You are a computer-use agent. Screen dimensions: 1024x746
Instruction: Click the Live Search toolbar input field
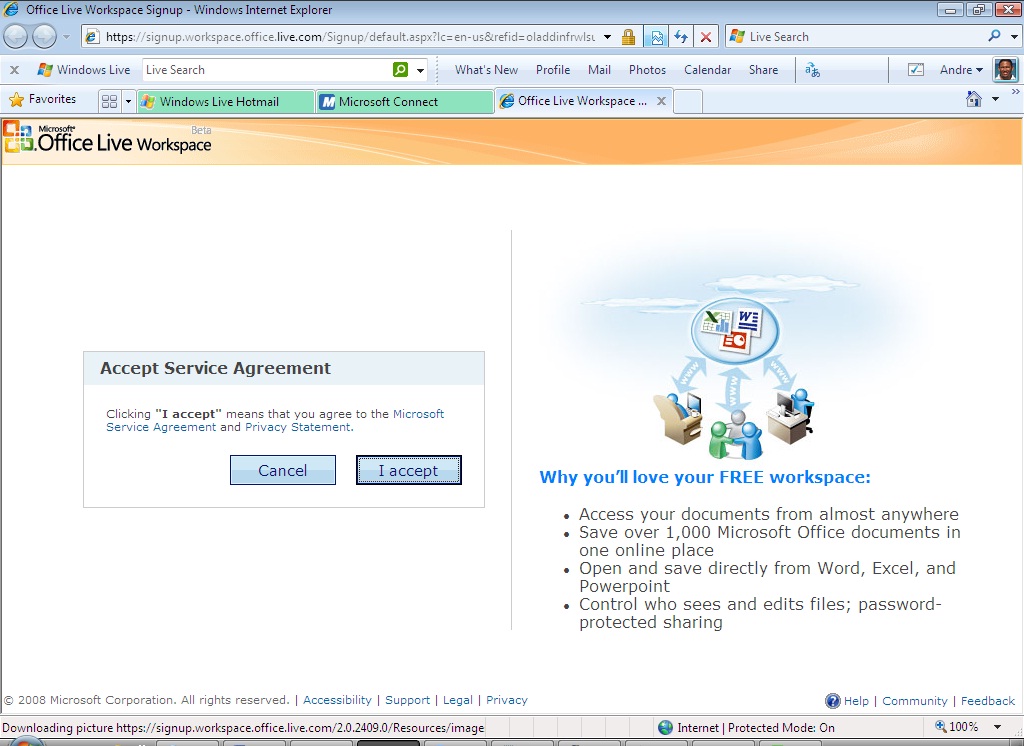tap(268, 70)
